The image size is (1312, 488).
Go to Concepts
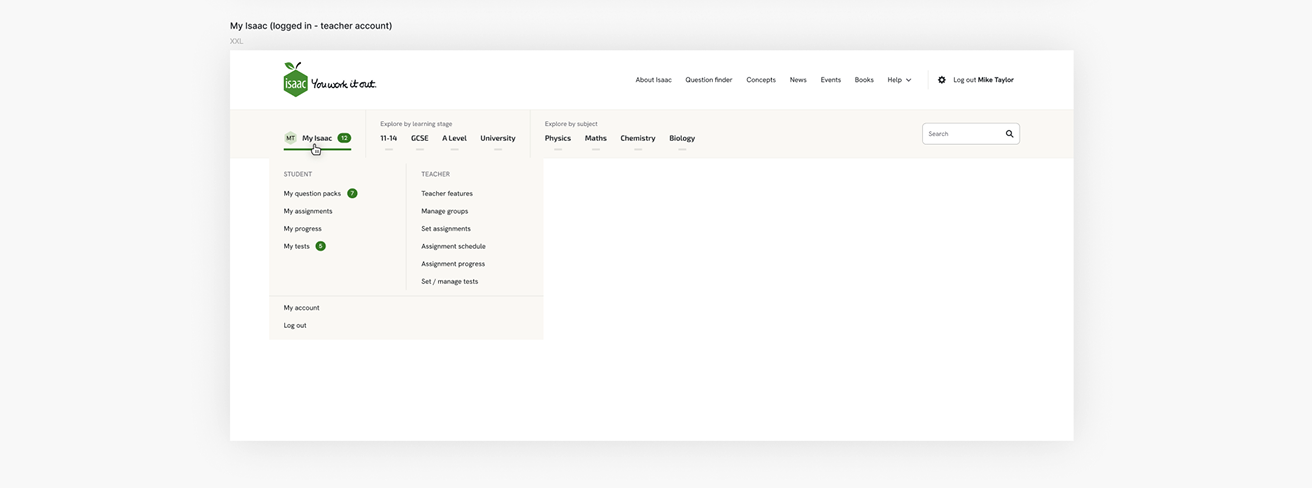tap(761, 80)
